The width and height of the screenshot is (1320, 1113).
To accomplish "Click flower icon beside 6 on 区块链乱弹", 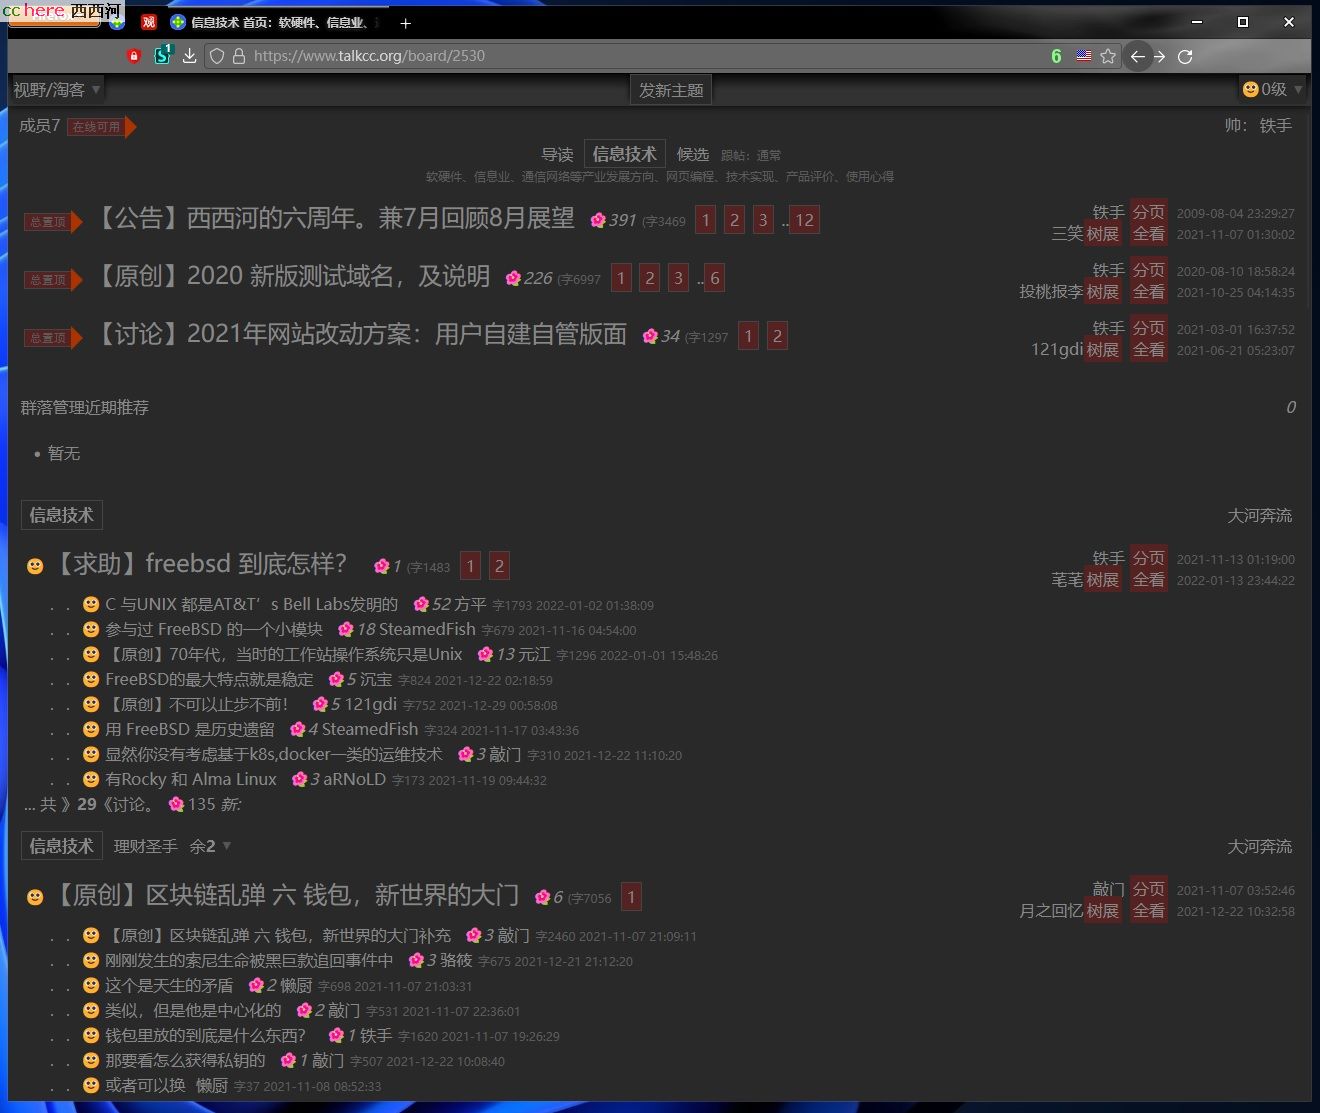I will click(x=542, y=897).
